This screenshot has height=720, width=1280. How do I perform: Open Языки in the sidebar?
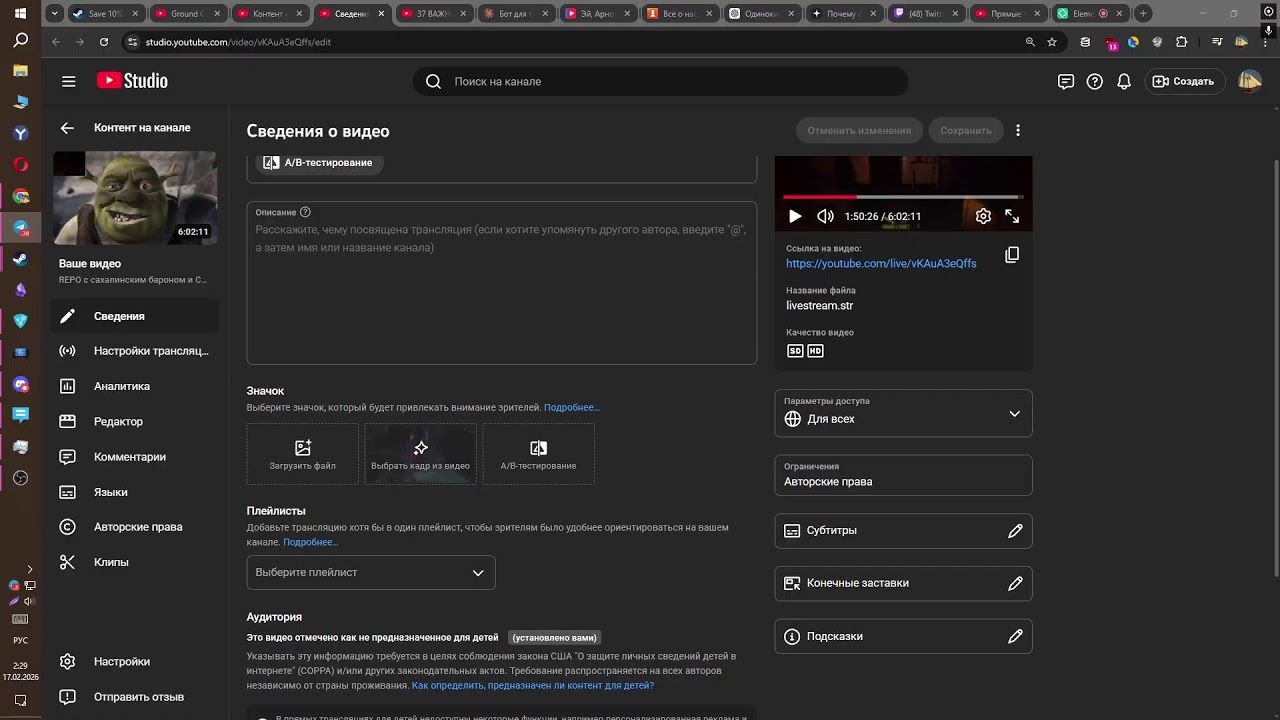click(x=134, y=492)
